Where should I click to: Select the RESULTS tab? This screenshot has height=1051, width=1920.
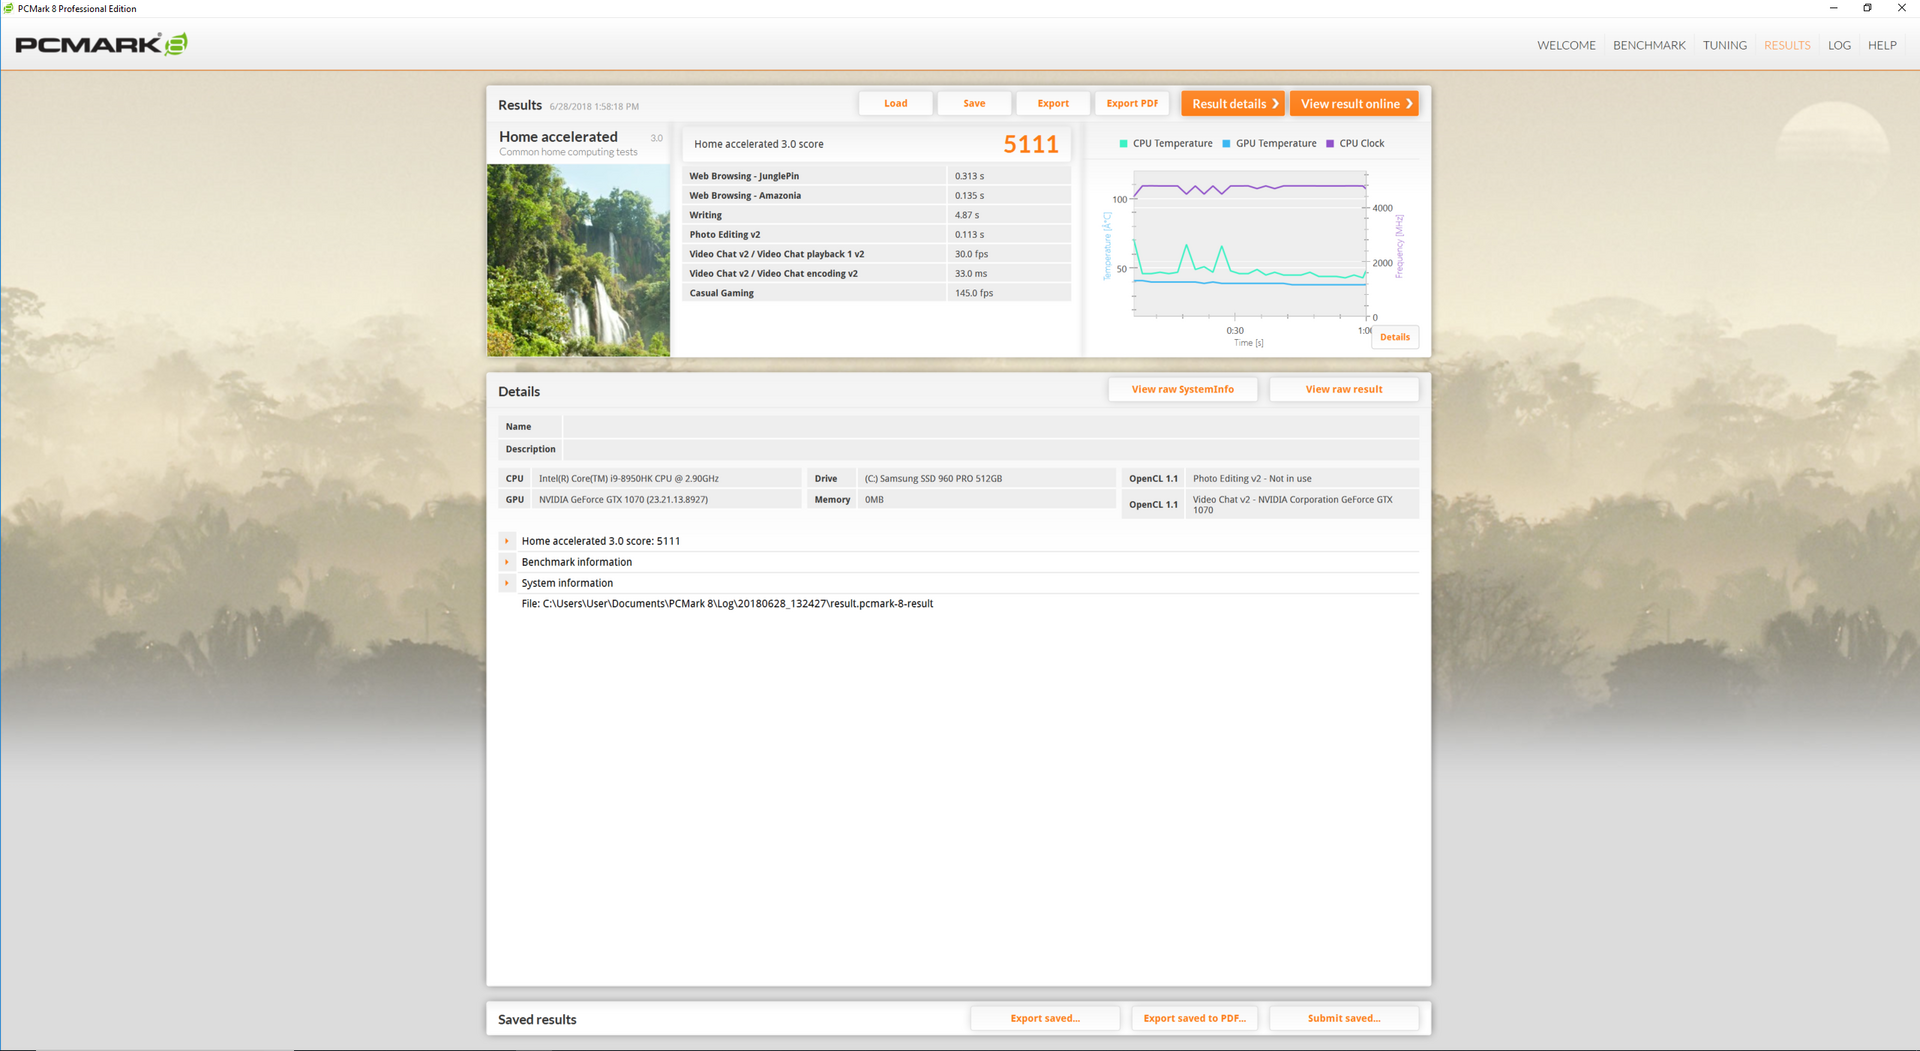coord(1787,45)
